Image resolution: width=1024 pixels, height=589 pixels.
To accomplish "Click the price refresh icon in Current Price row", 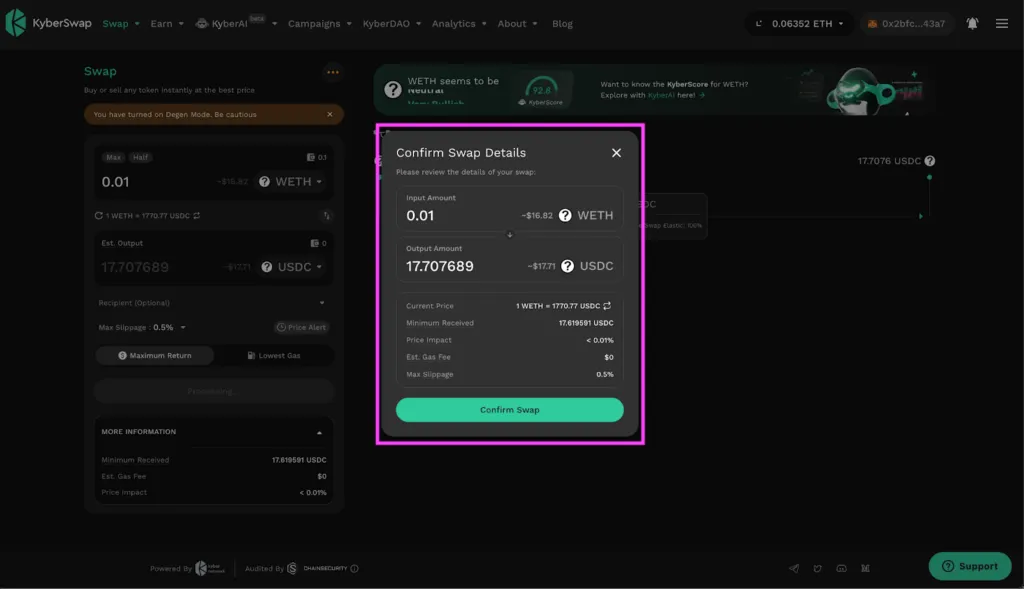I will click(x=607, y=306).
